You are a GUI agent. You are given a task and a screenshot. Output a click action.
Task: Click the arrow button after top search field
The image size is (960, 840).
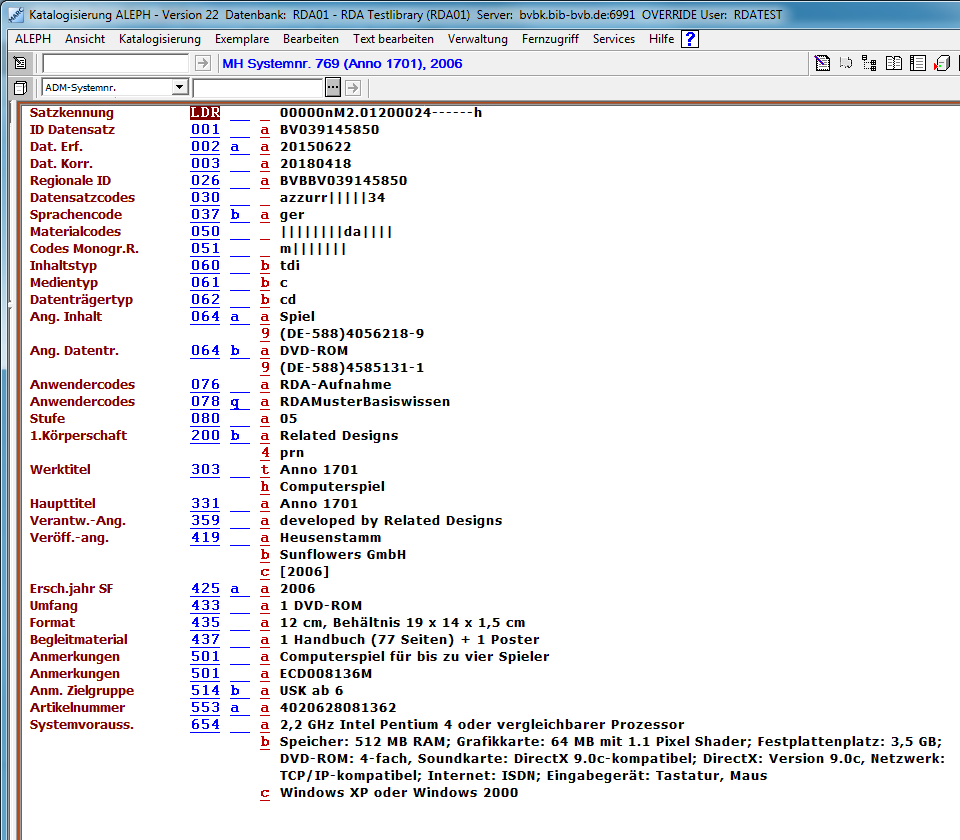point(203,63)
